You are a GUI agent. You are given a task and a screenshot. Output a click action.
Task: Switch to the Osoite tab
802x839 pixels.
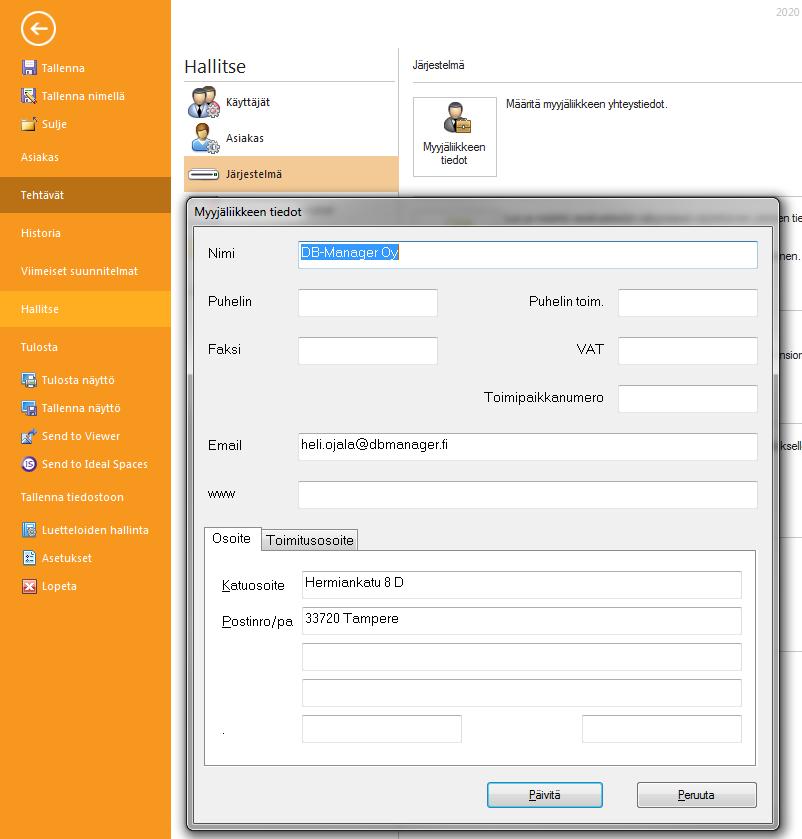tap(232, 538)
